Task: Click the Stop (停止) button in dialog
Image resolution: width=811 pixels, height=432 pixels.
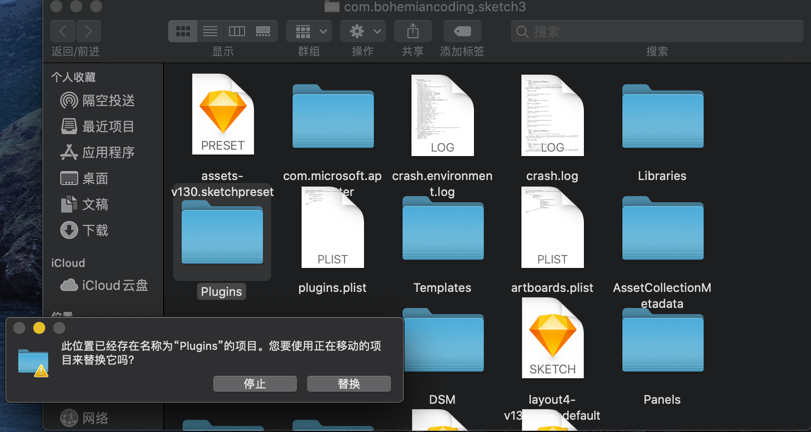Action: pos(255,384)
